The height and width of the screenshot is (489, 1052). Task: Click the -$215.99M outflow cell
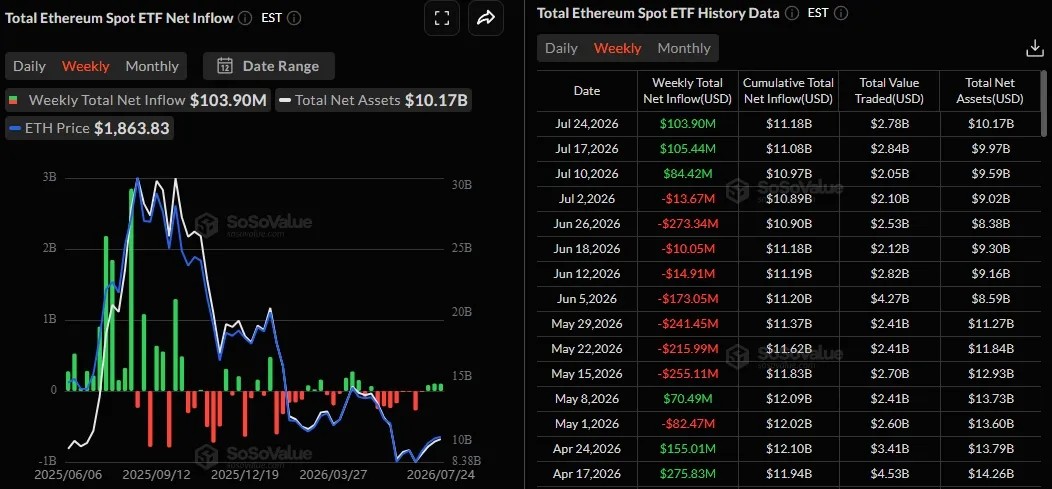(x=688, y=349)
